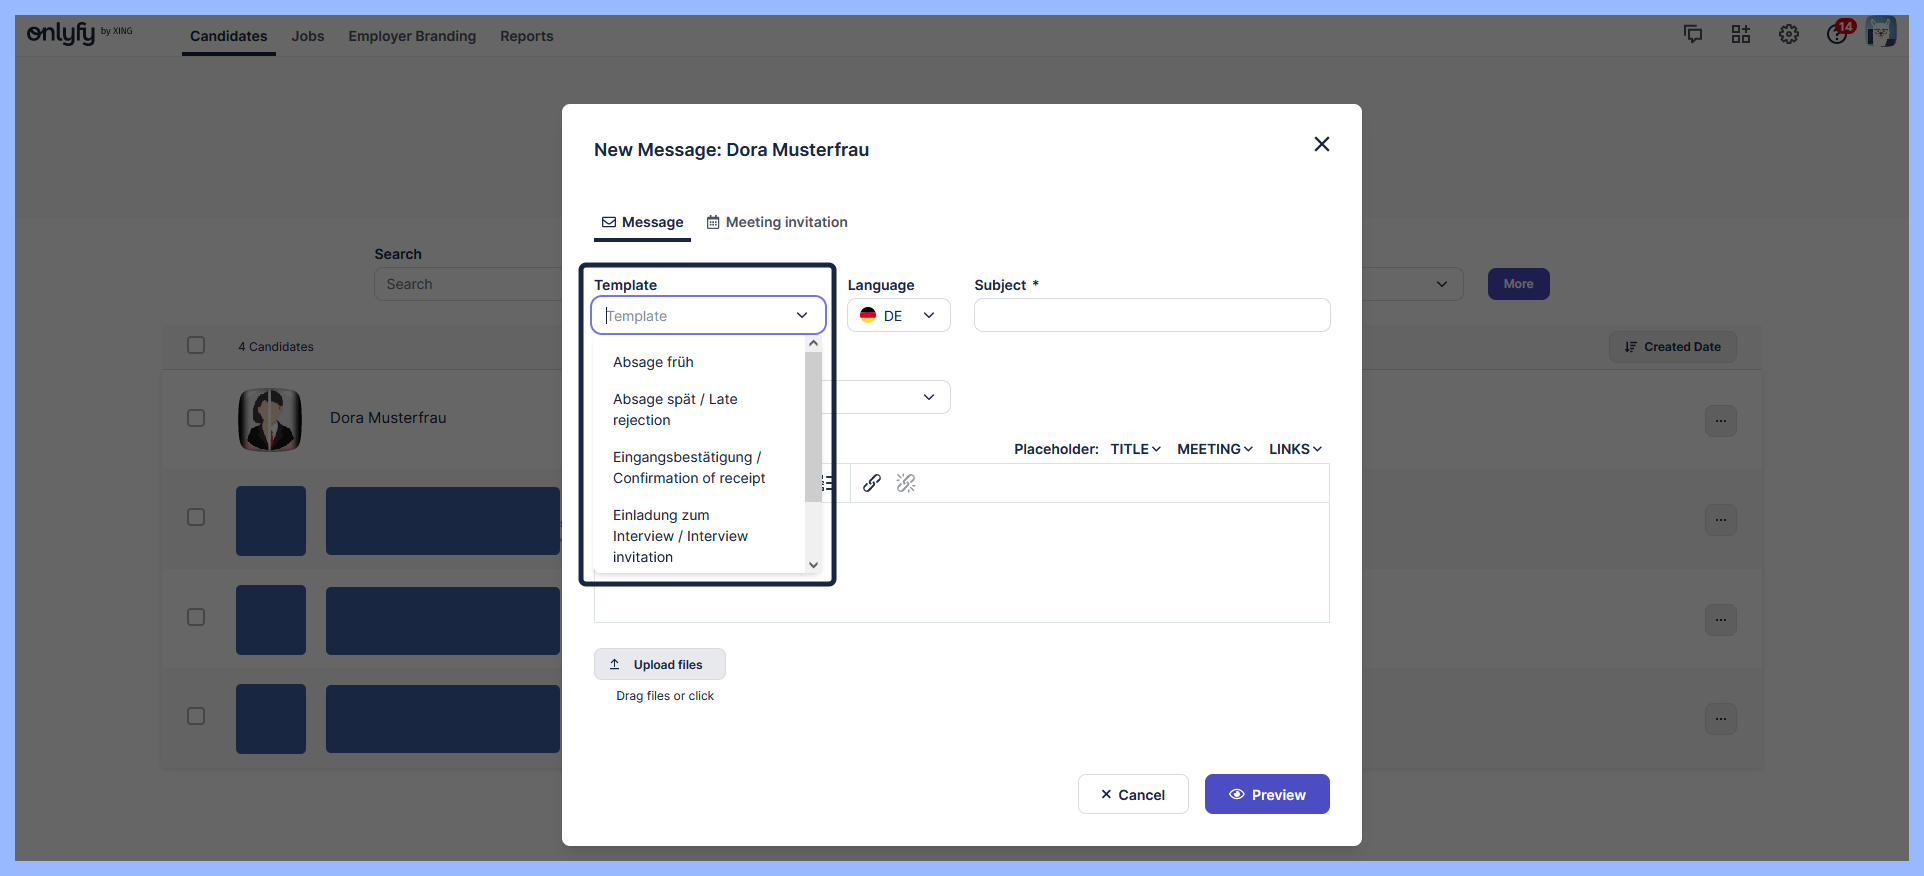Click the onlyfy logo
The height and width of the screenshot is (876, 1924).
point(62,33)
